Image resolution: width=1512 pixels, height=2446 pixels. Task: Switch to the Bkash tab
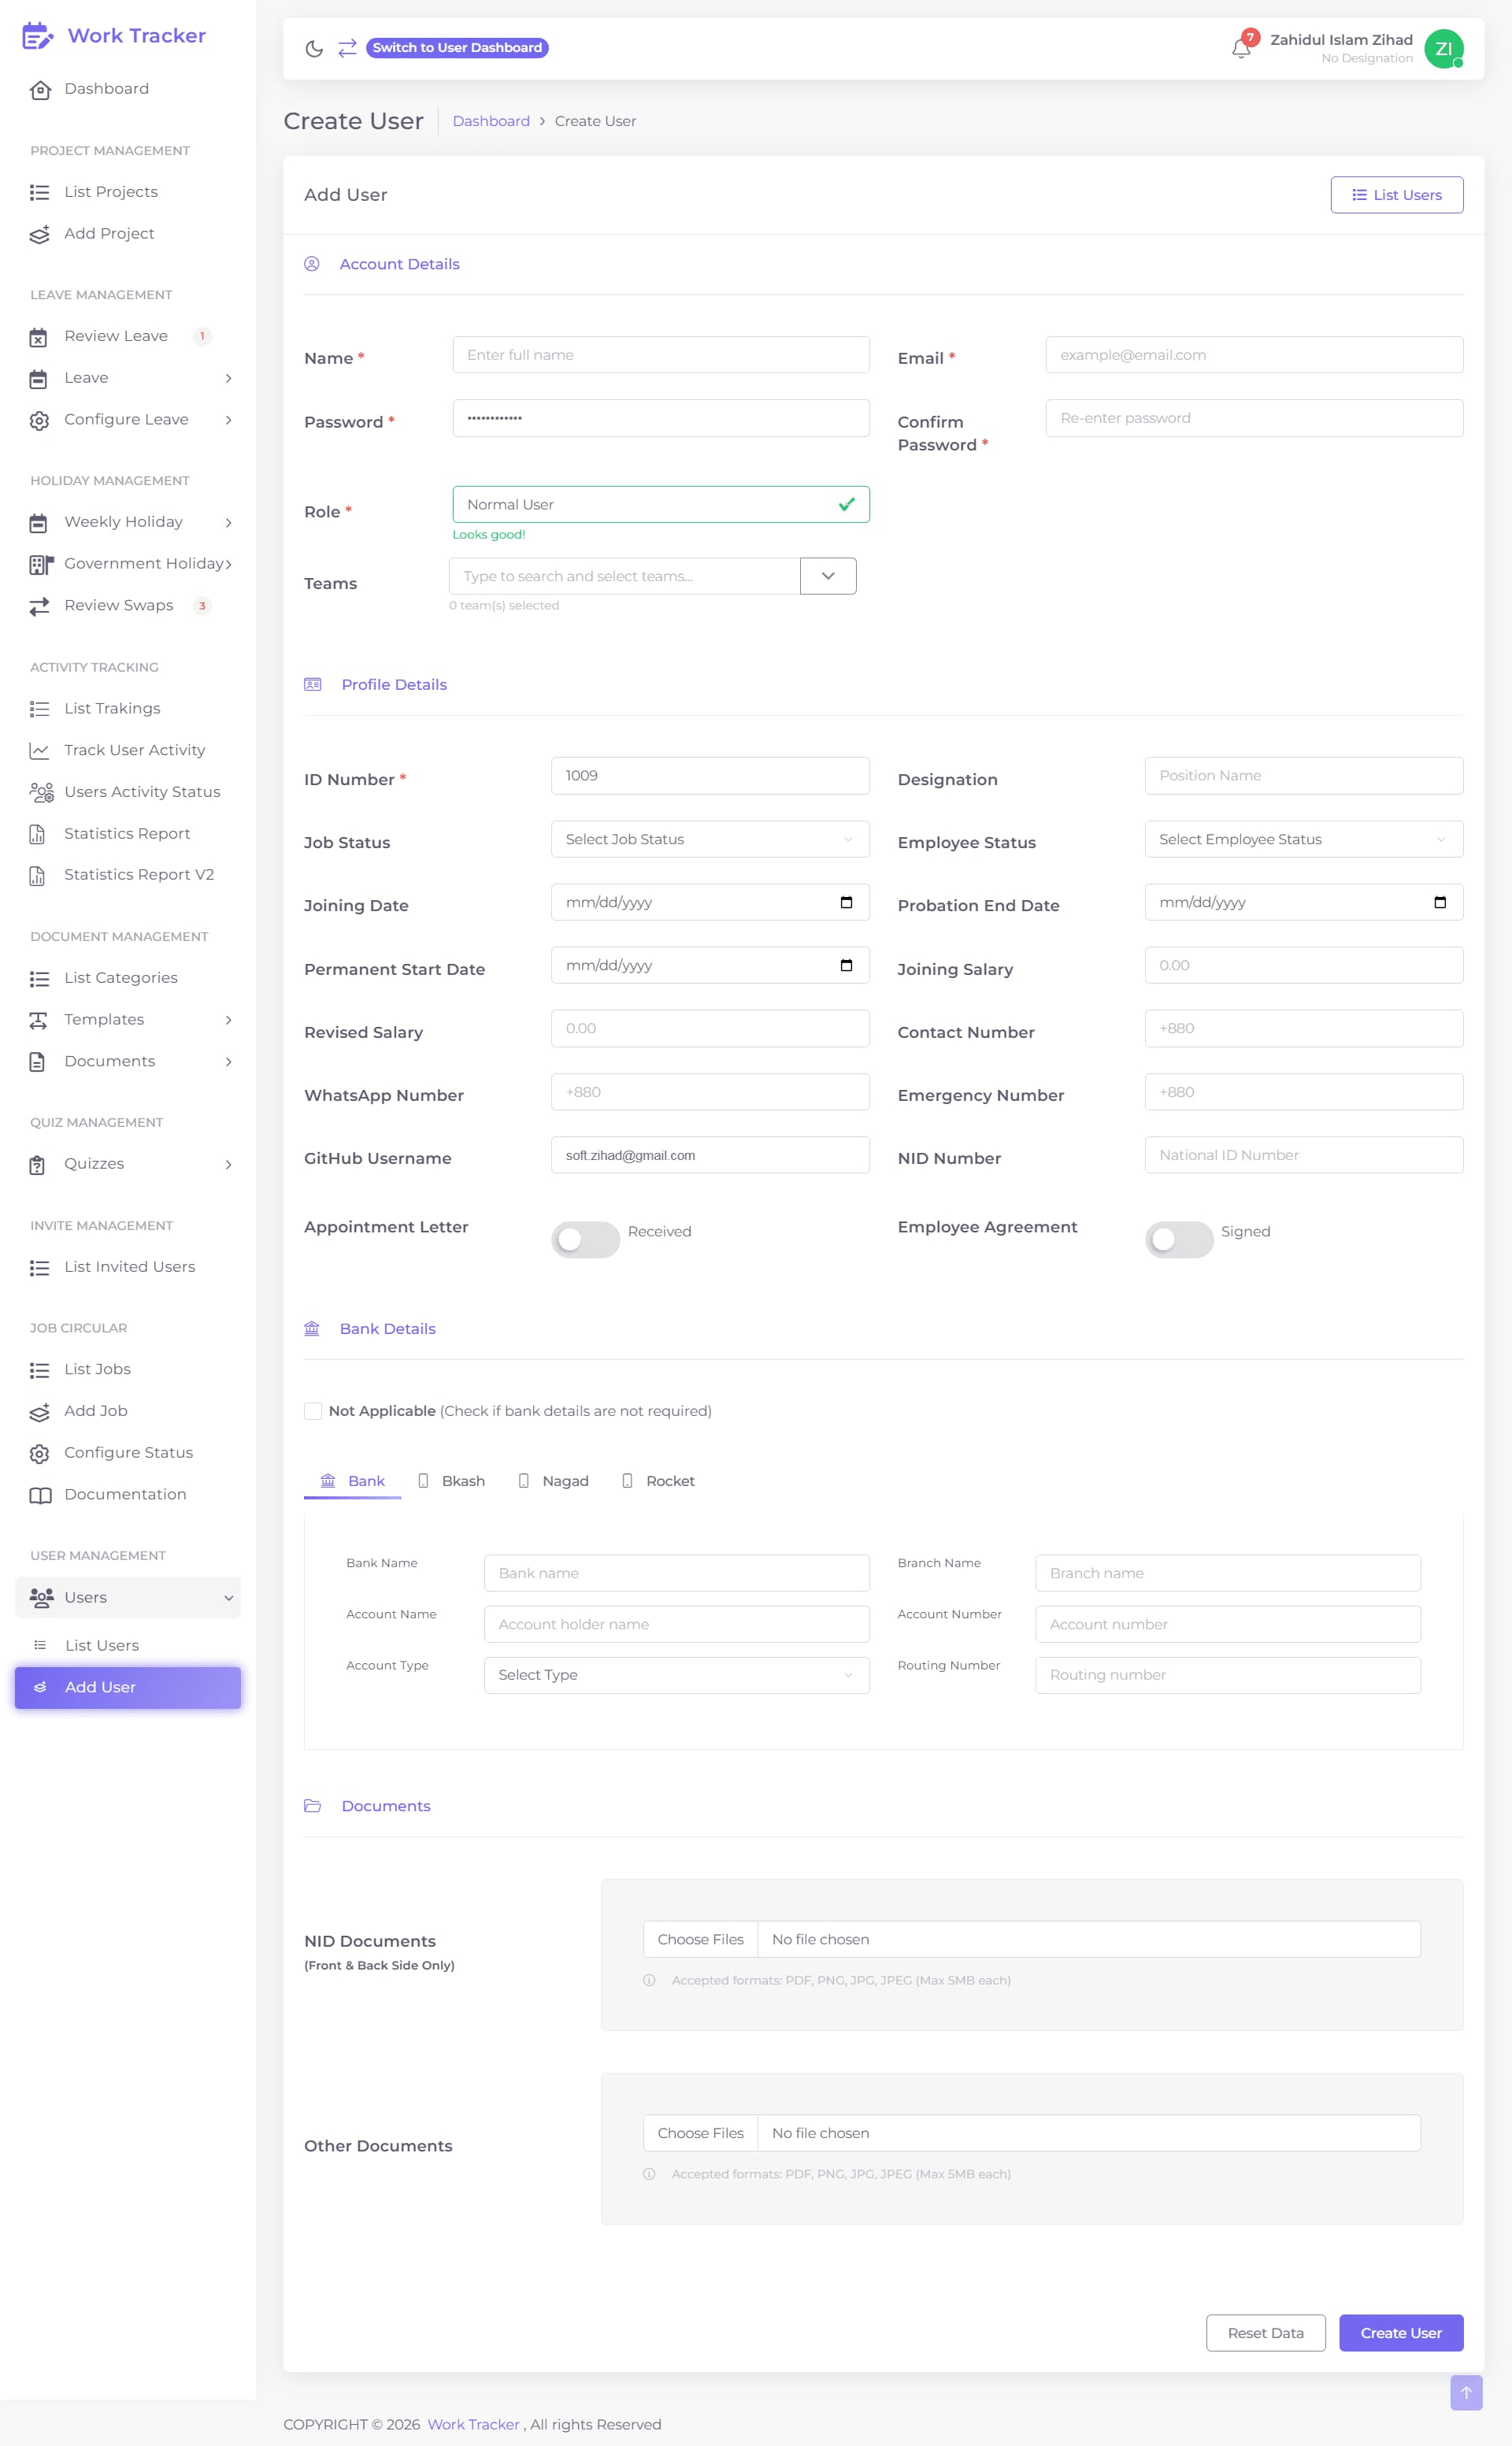click(451, 1481)
